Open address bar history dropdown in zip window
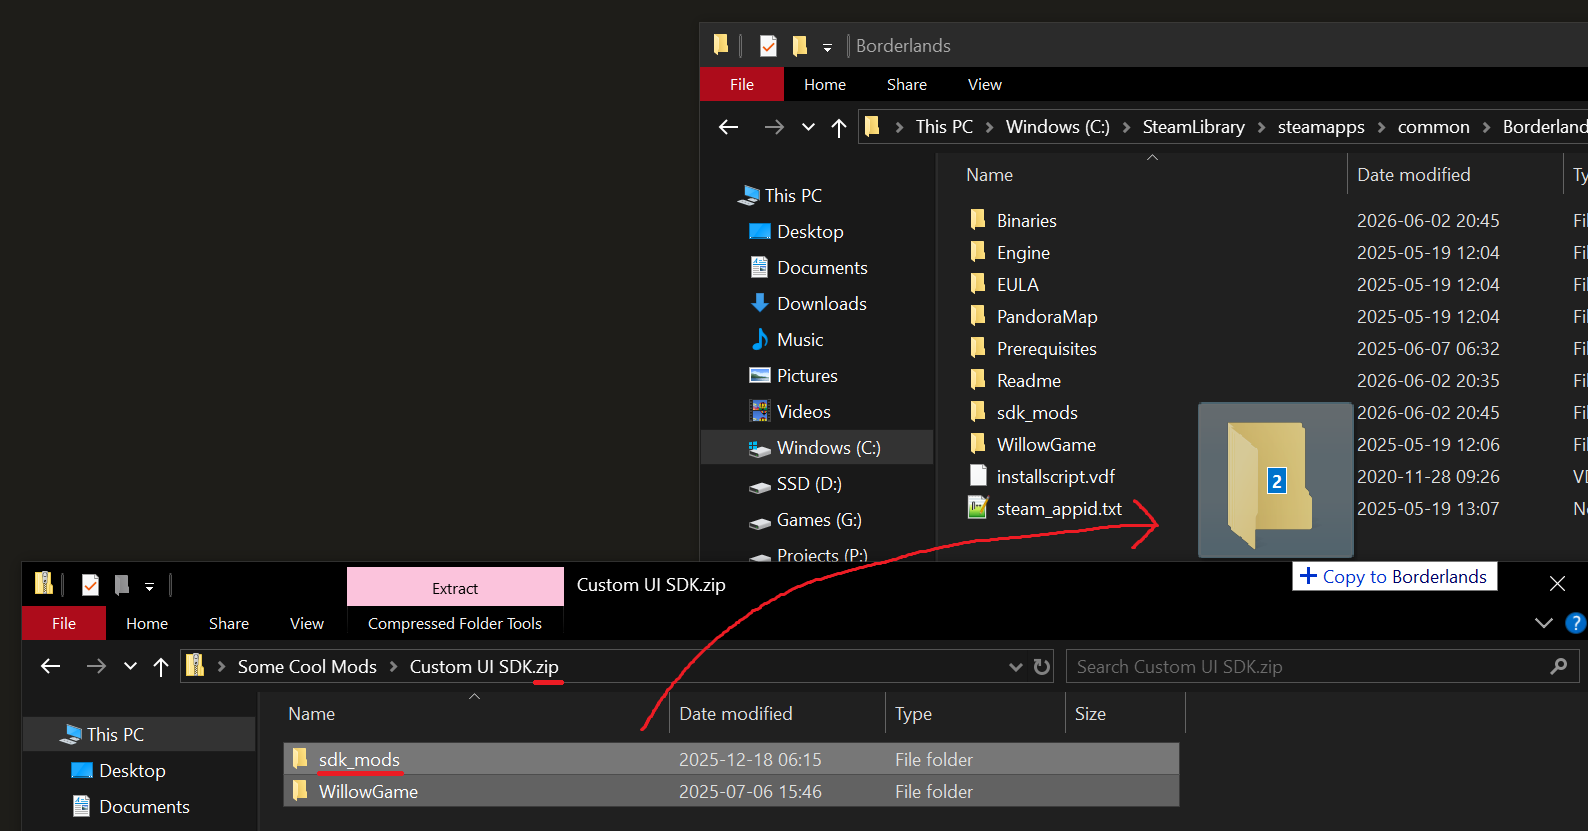Viewport: 1588px width, 831px height. tap(1016, 667)
